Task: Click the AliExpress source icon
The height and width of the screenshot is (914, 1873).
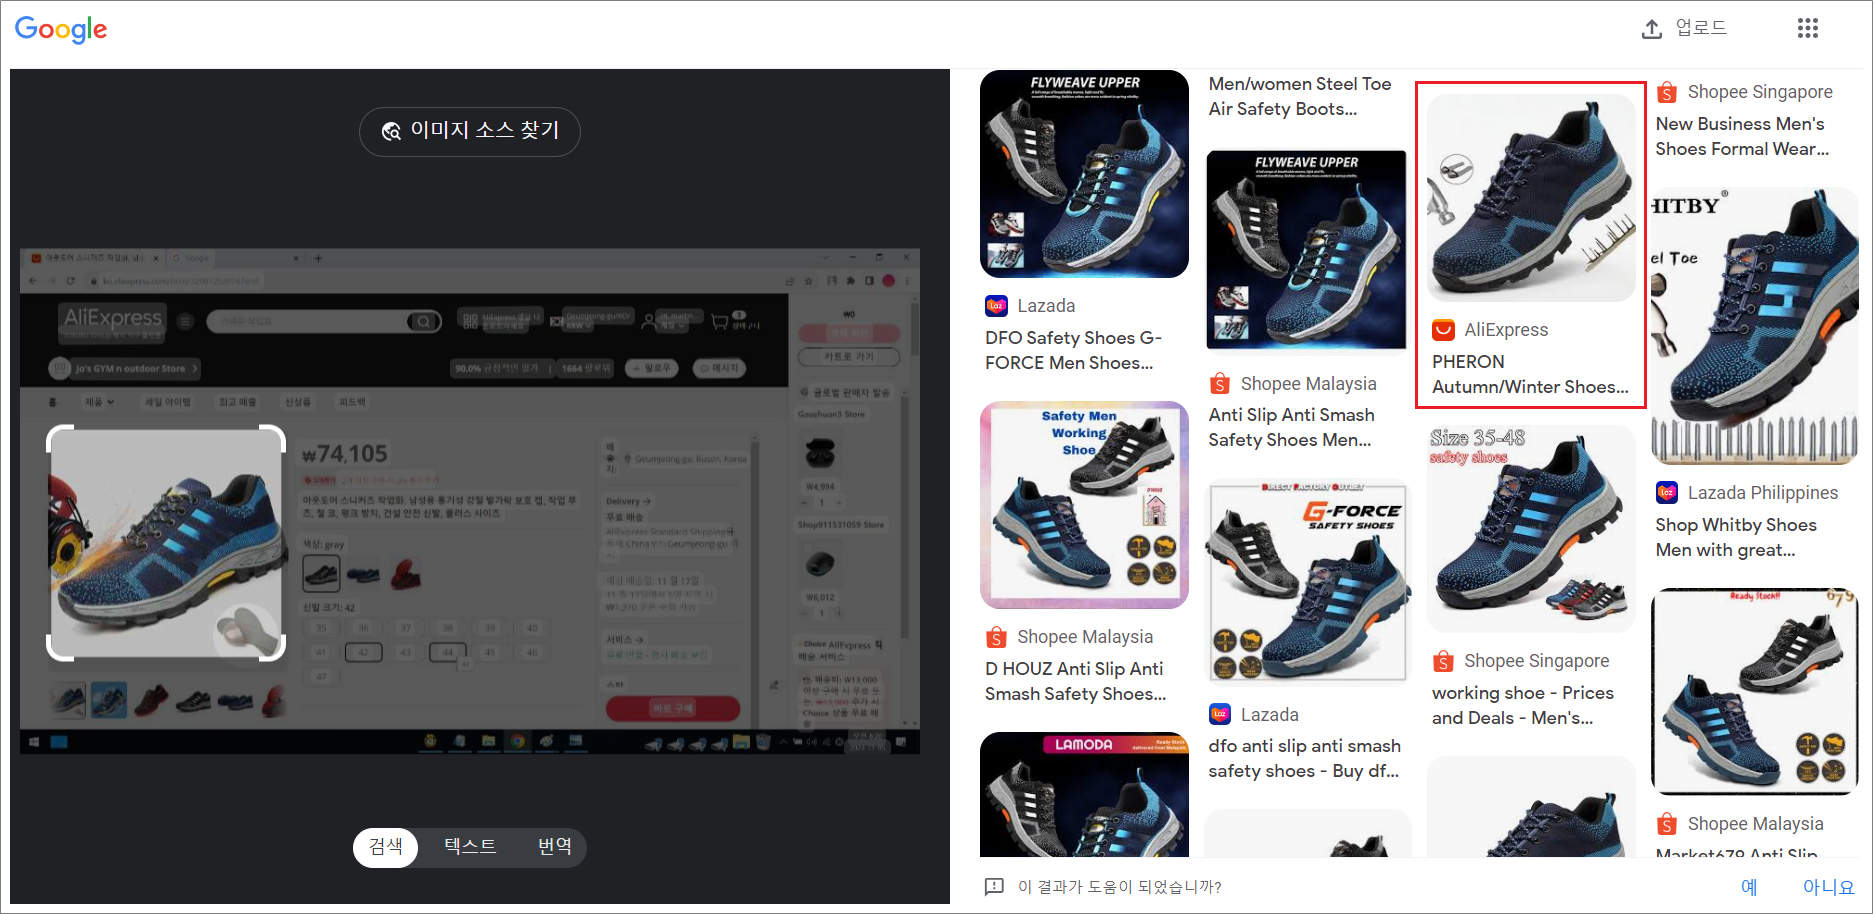Action: click(1443, 330)
